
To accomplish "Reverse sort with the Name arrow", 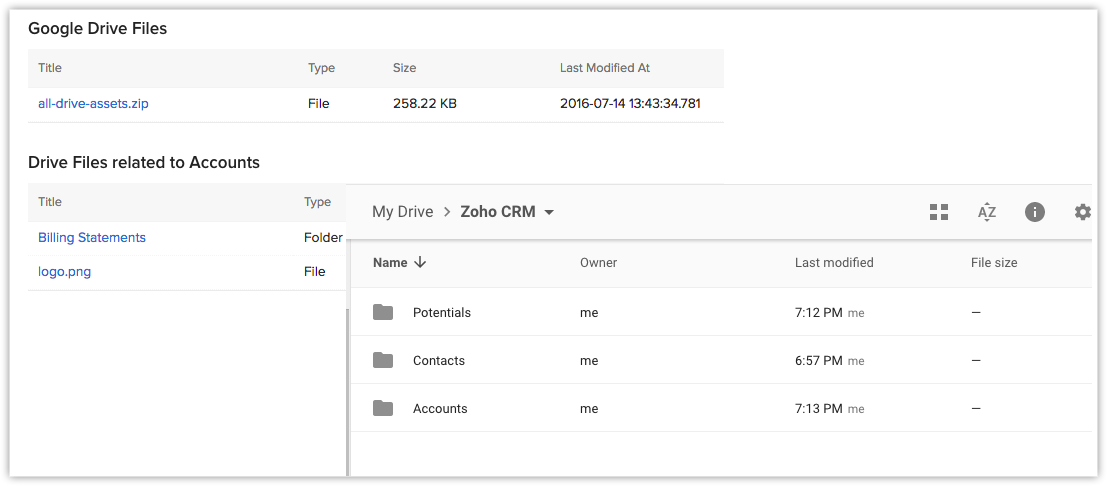I will (x=420, y=263).
